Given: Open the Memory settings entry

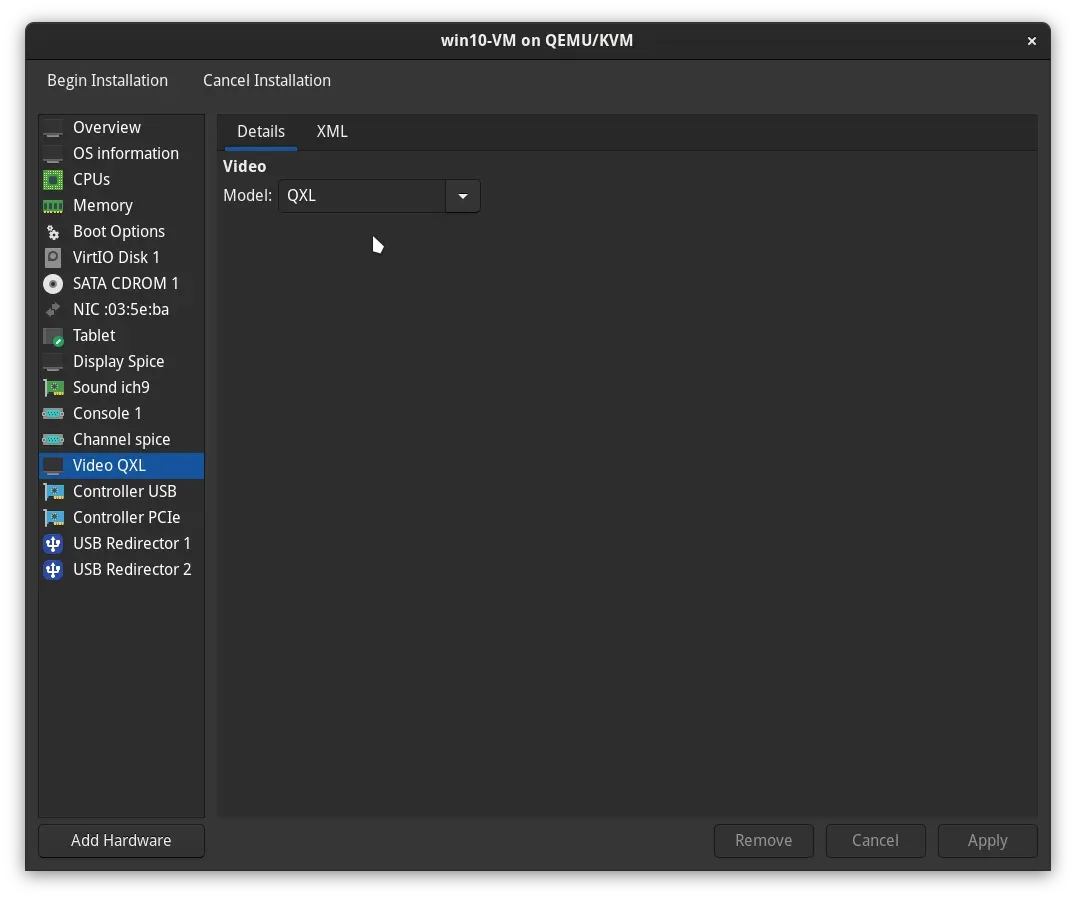Looking at the screenshot, I should (121, 206).
